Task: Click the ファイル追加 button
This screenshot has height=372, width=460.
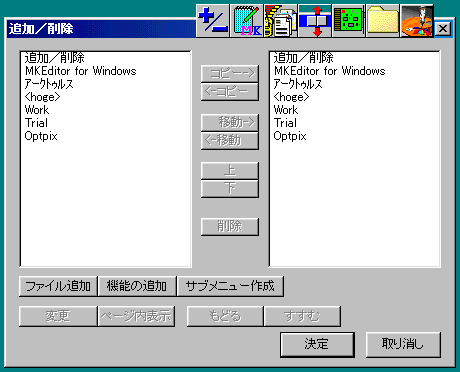Action: click(x=58, y=286)
